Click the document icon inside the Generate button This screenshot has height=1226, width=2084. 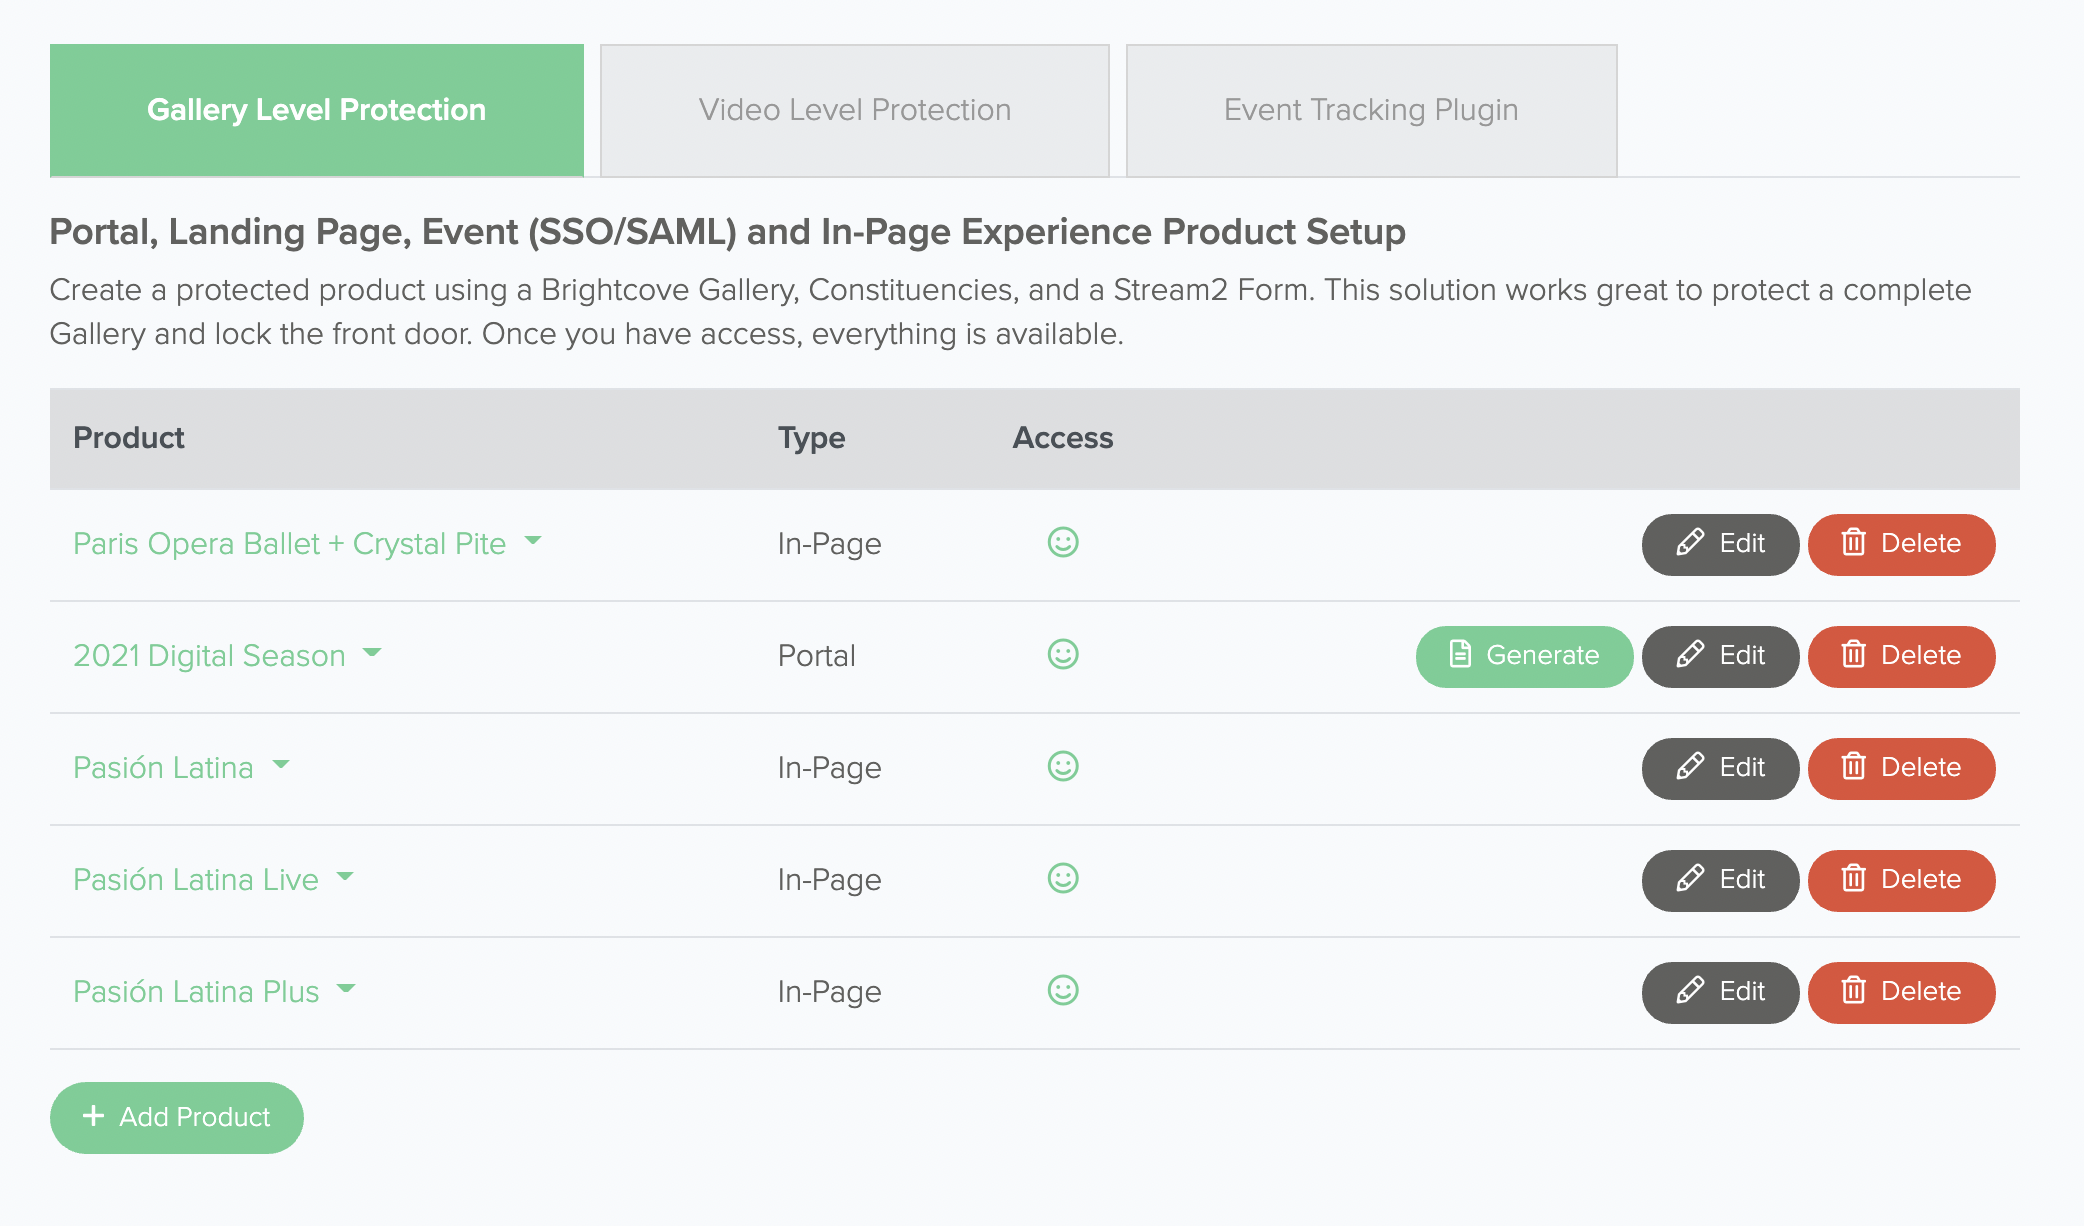pyautogui.click(x=1460, y=656)
